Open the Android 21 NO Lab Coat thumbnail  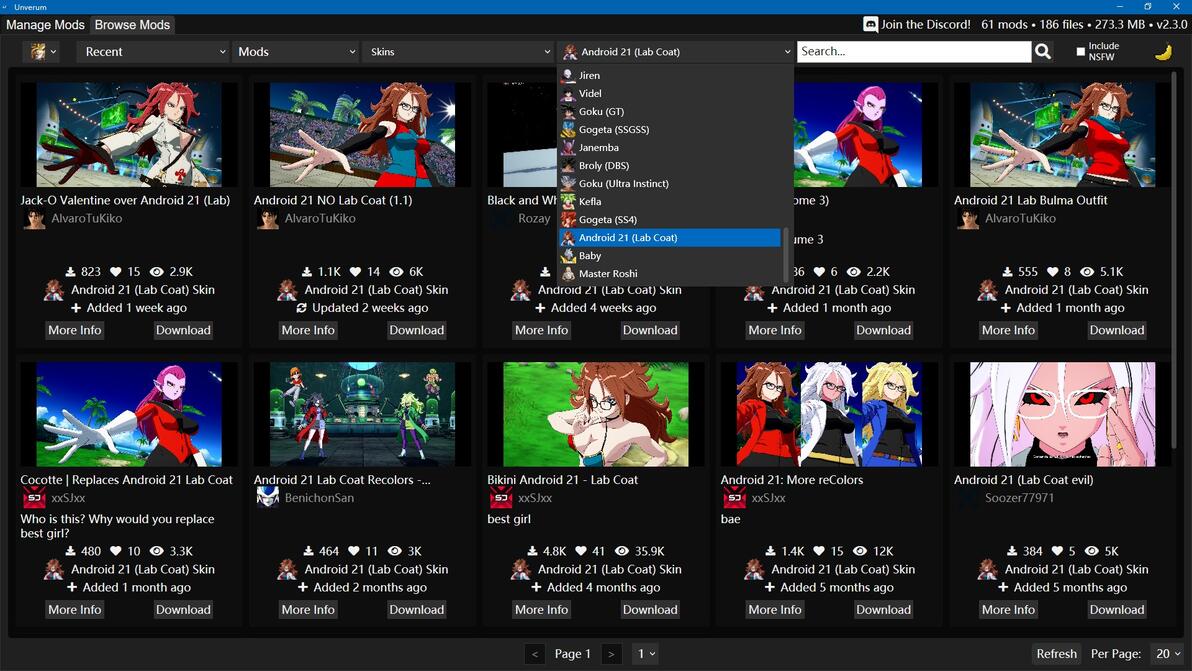tap(363, 135)
